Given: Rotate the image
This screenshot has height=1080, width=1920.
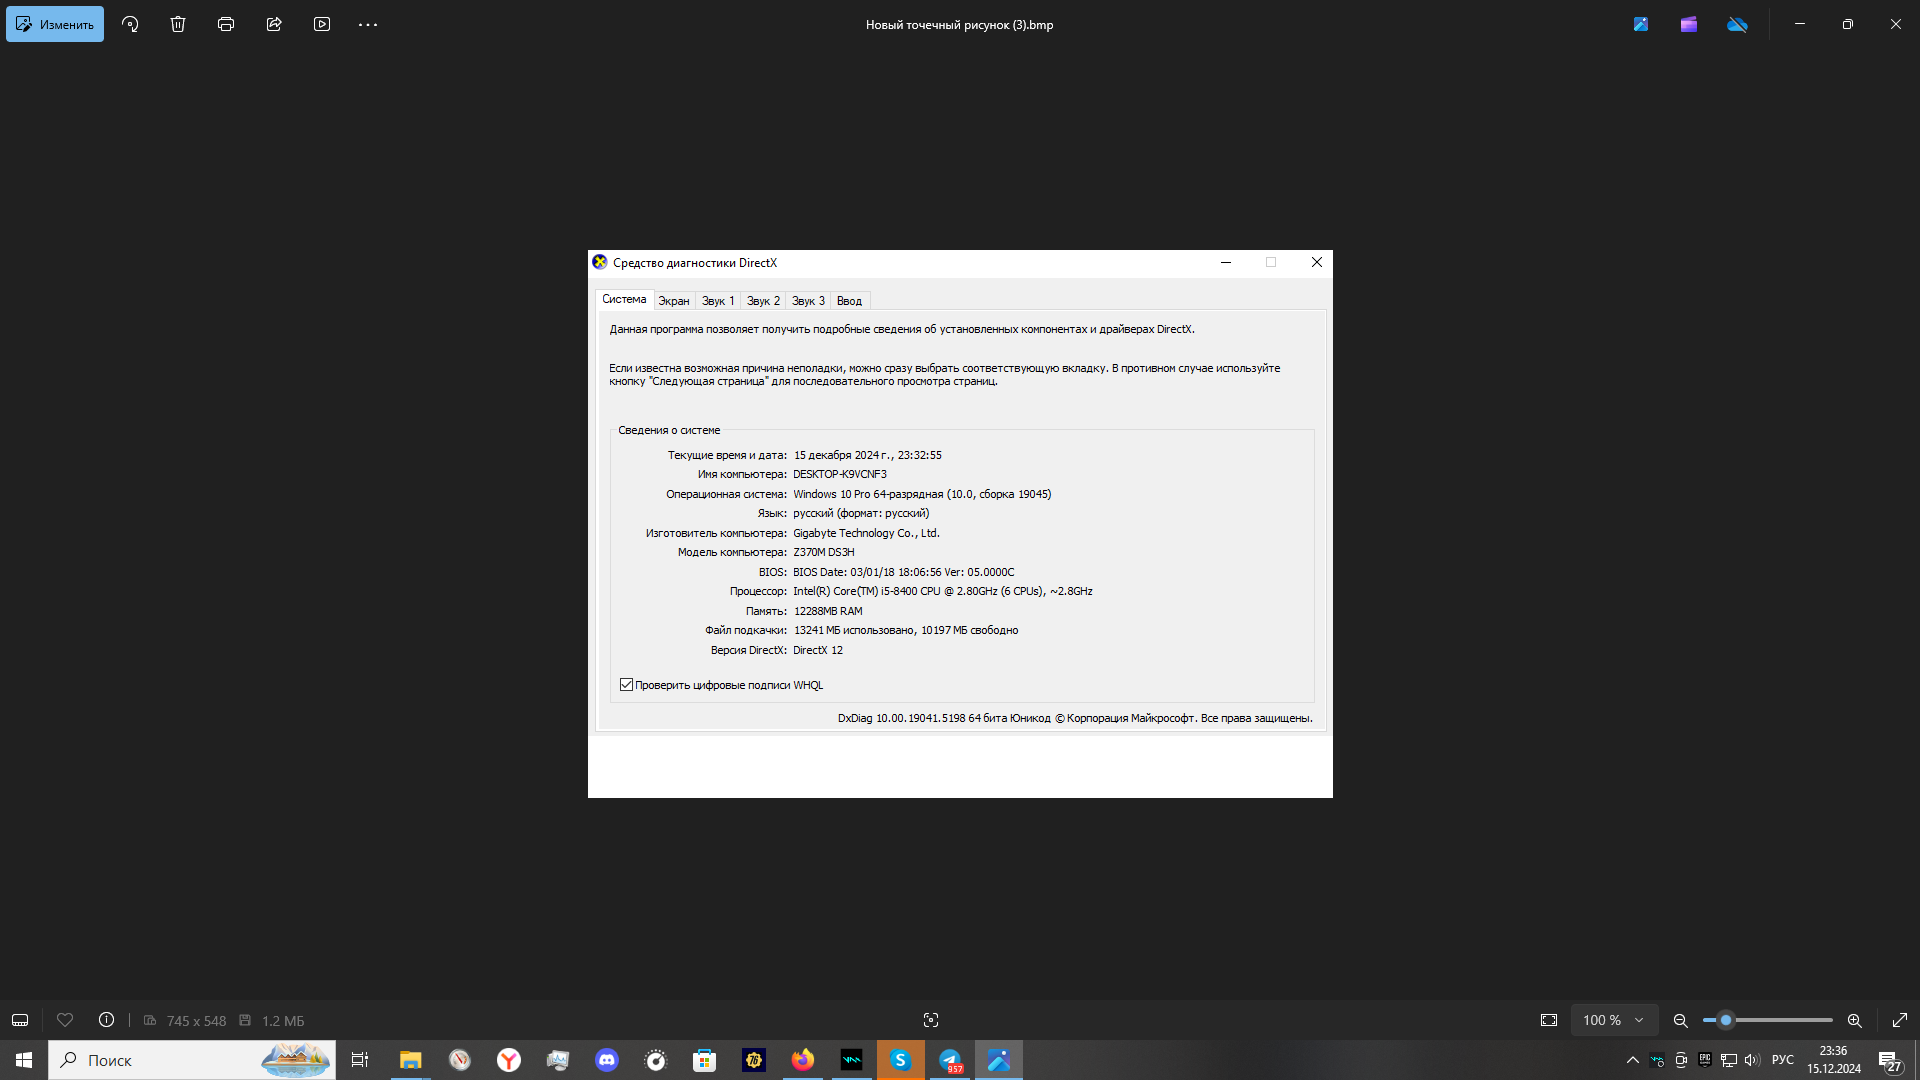Looking at the screenshot, I should point(130,24).
